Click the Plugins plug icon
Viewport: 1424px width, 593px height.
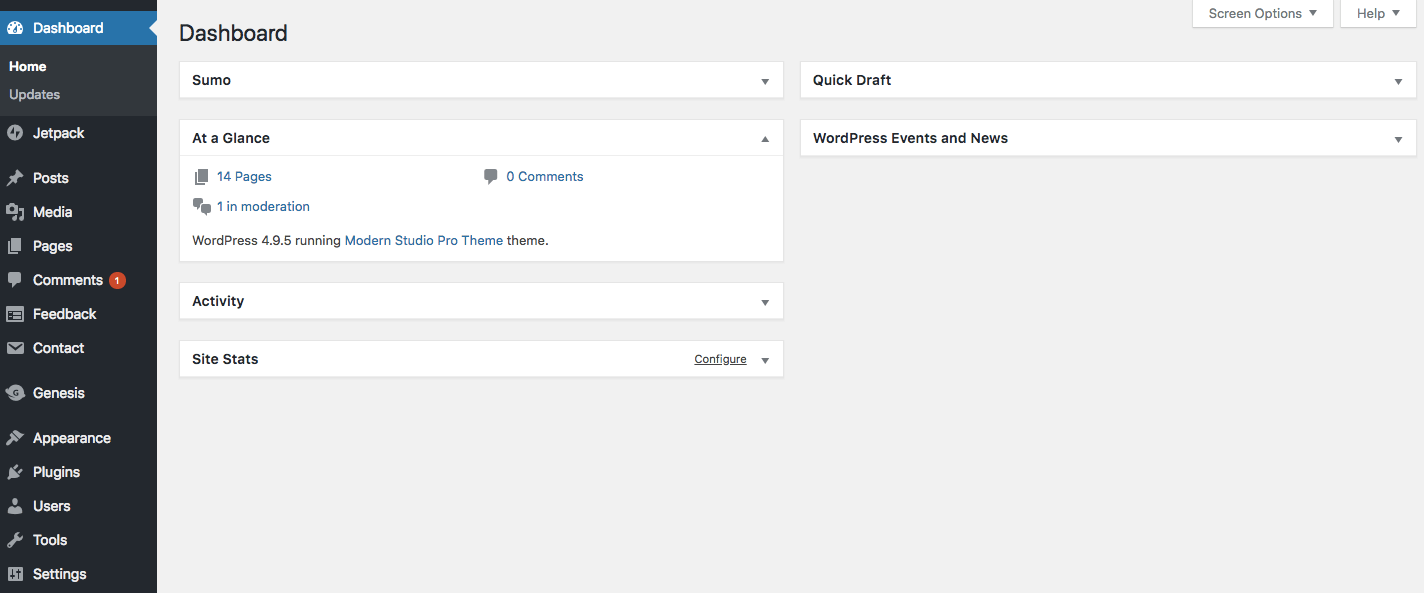click(15, 472)
